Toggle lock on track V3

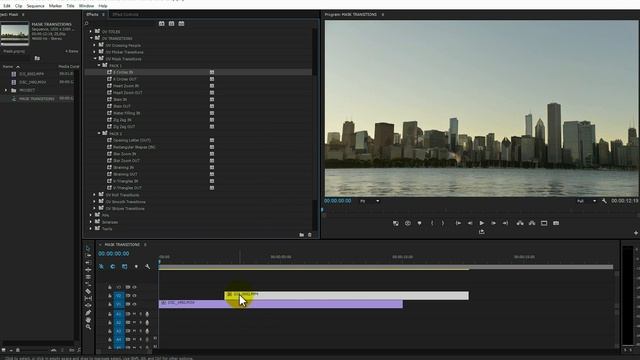pos(109,287)
